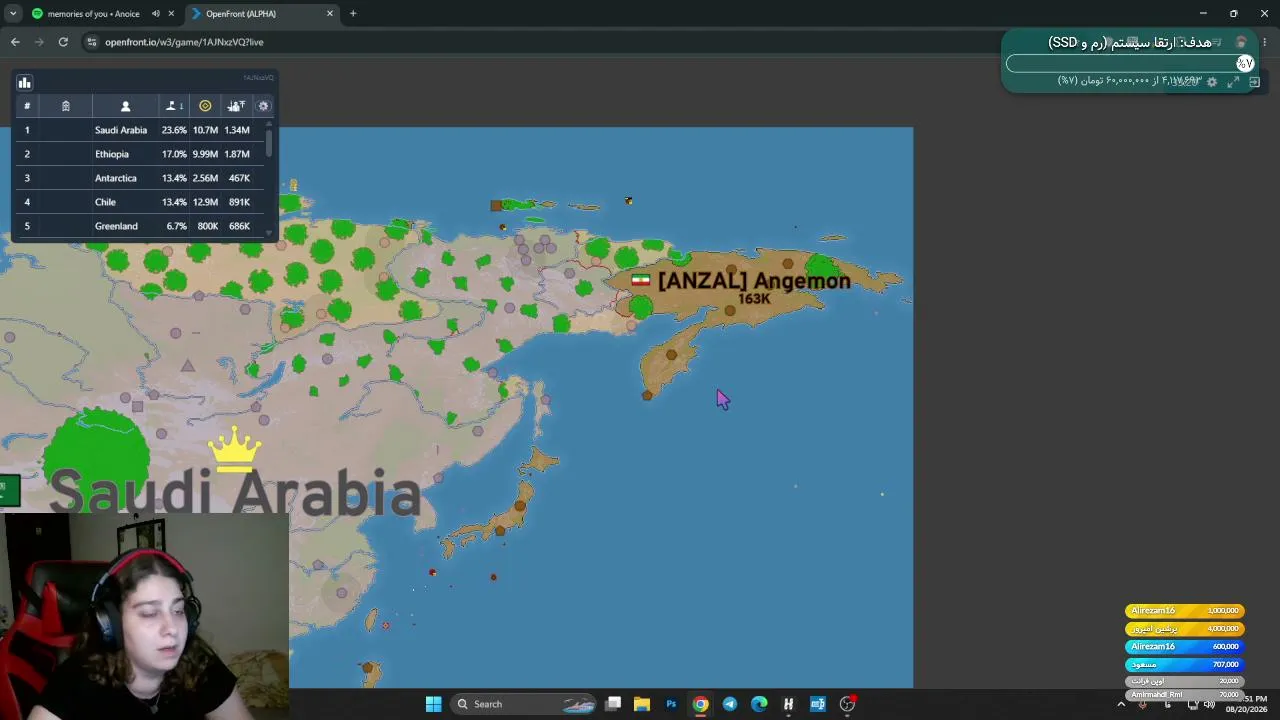Screen dimensions: 1280x720
Task: Switch to Google Chrome on the taskbar
Action: 700,704
